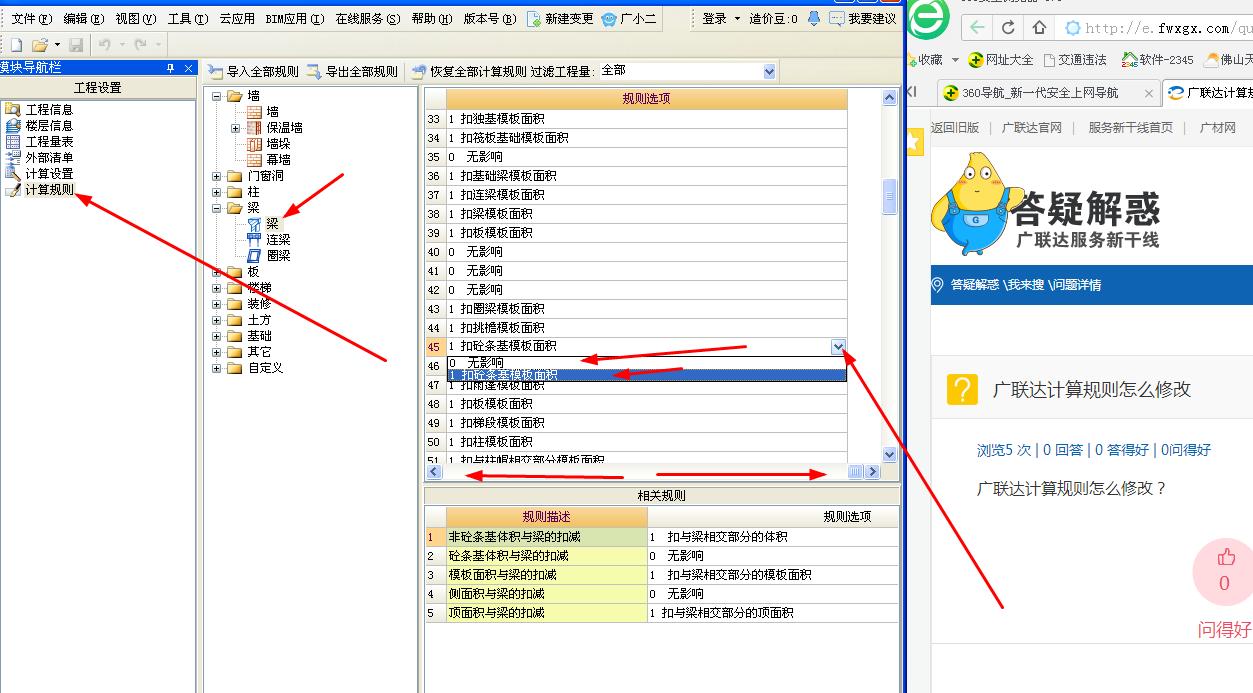Open the 编辑 menu
Image resolution: width=1253 pixels, height=693 pixels.
coord(83,19)
